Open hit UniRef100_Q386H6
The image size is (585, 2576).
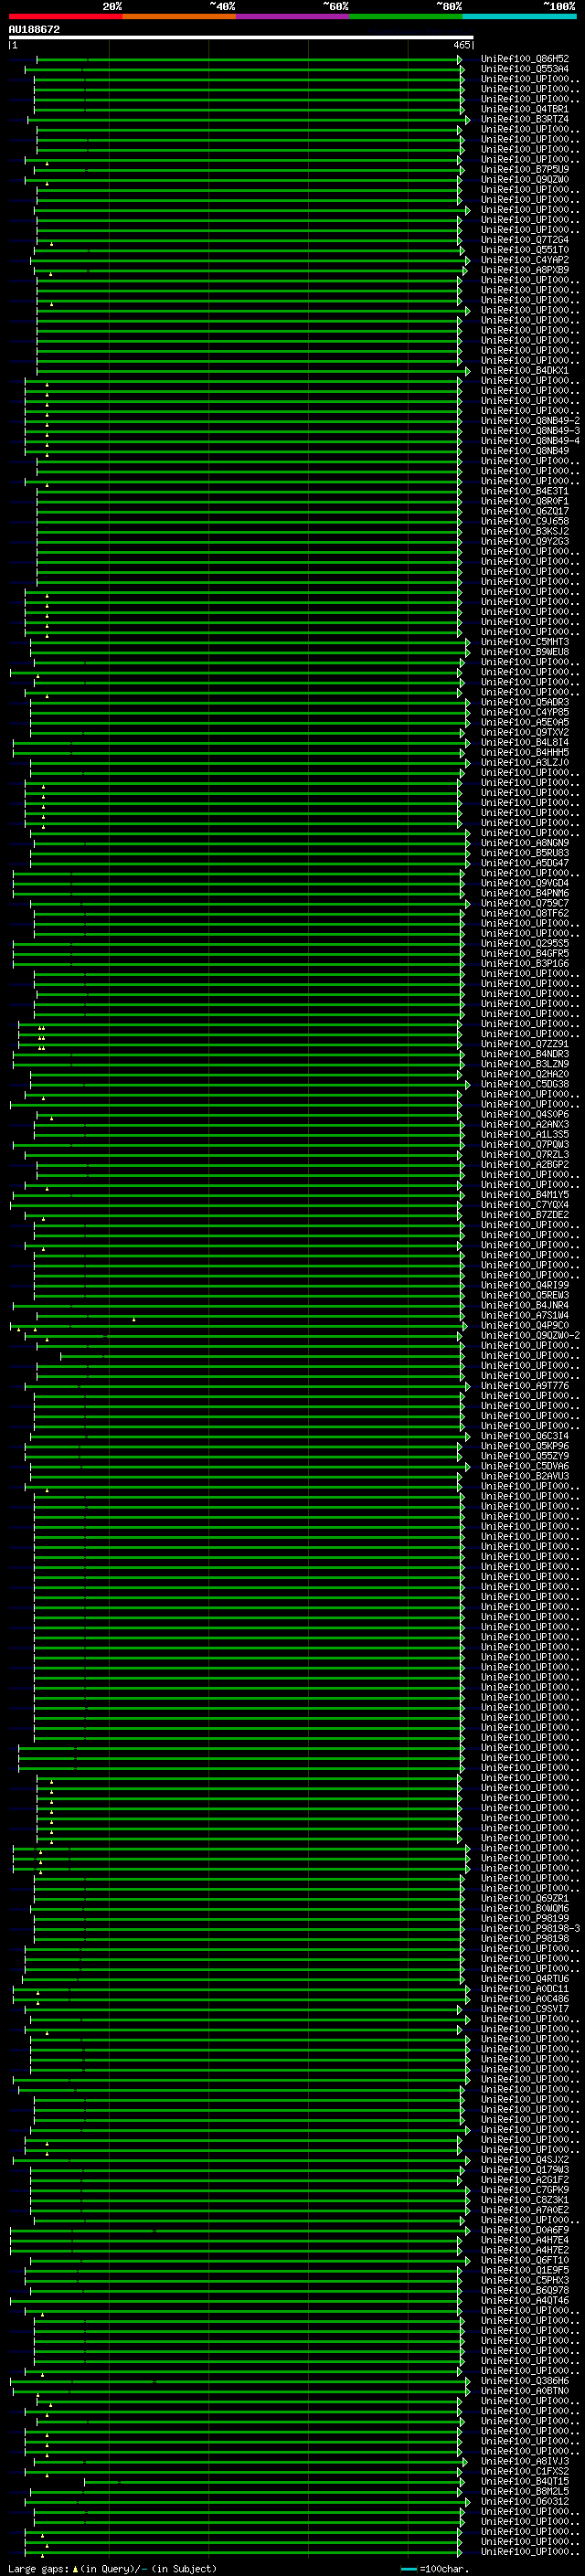525,2381
